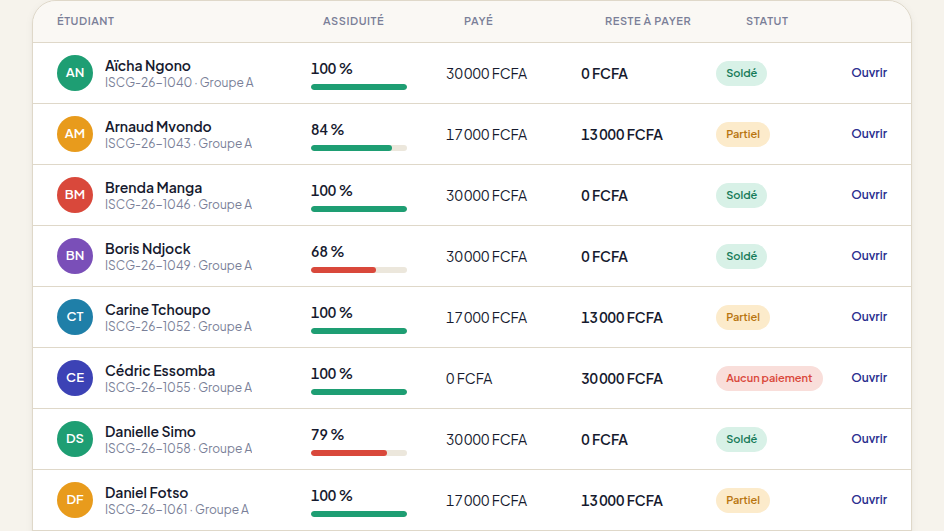Click the STATUT column header
The image size is (944, 531).
767,21
